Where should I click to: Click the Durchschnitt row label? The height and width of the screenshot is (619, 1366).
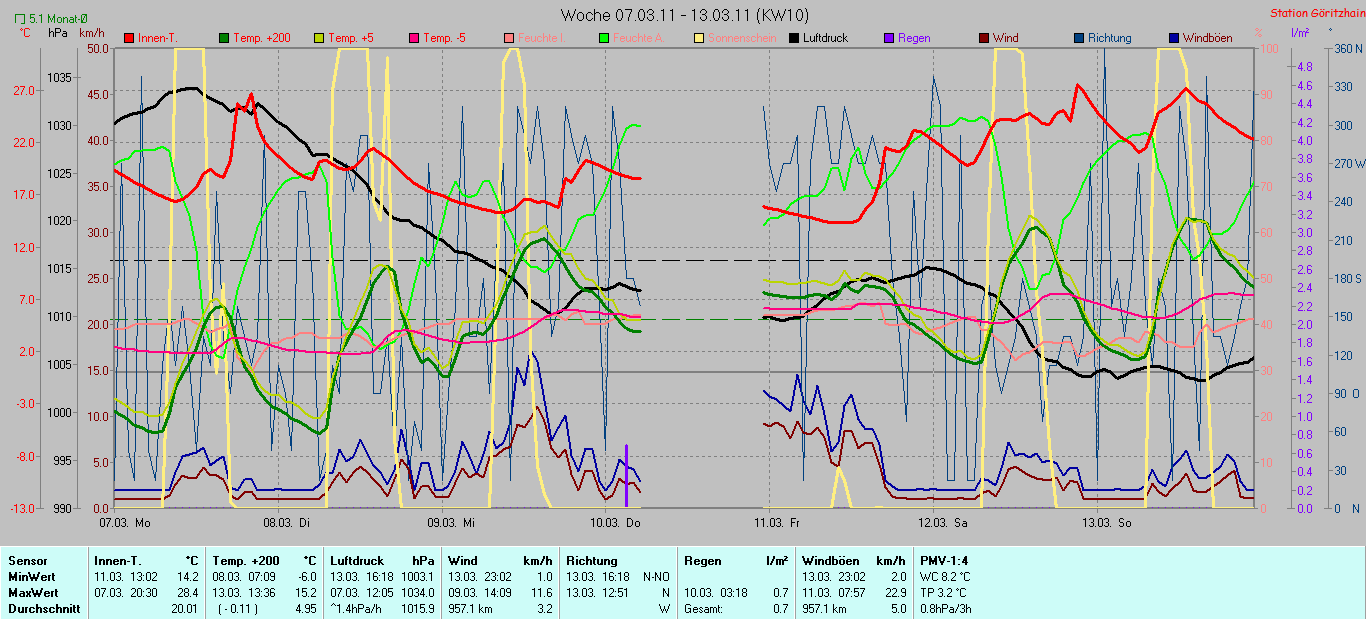(x=43, y=608)
